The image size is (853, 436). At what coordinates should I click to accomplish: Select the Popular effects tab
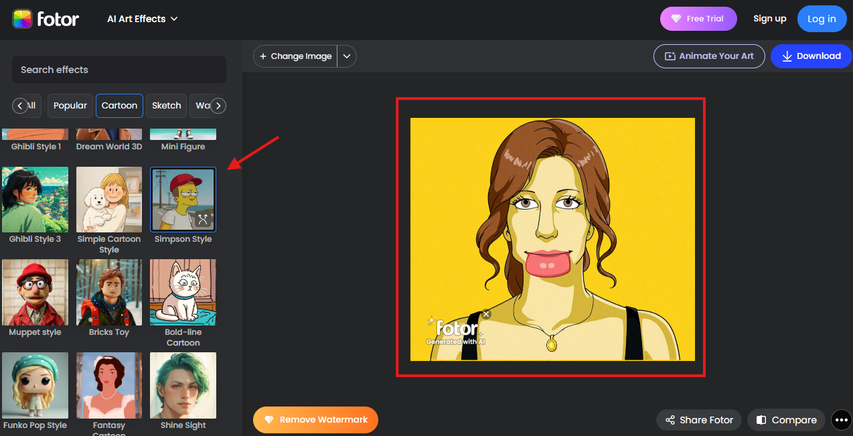(70, 106)
